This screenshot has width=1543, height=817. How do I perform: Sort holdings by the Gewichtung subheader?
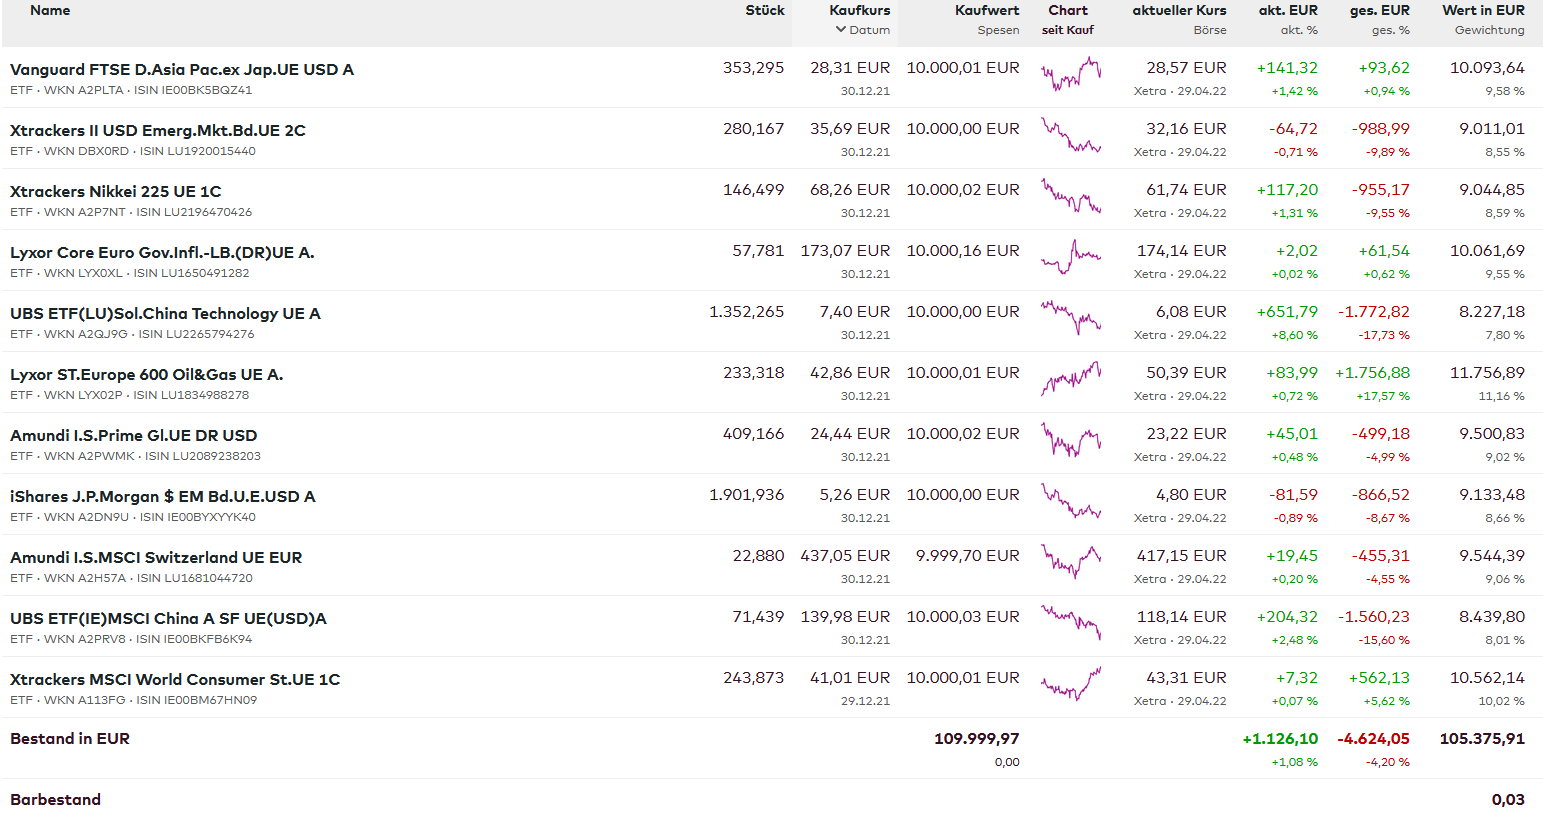(1489, 30)
